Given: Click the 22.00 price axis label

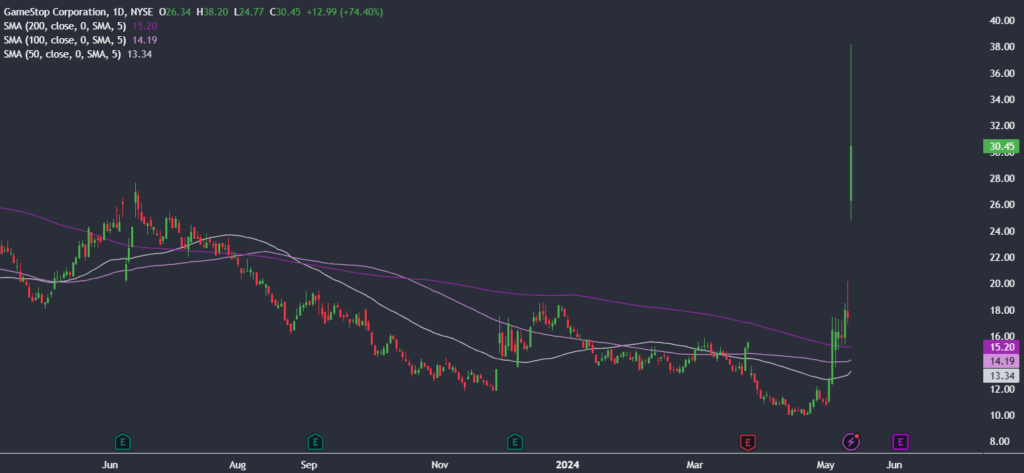Looking at the screenshot, I should pyautogui.click(x=1001, y=257).
